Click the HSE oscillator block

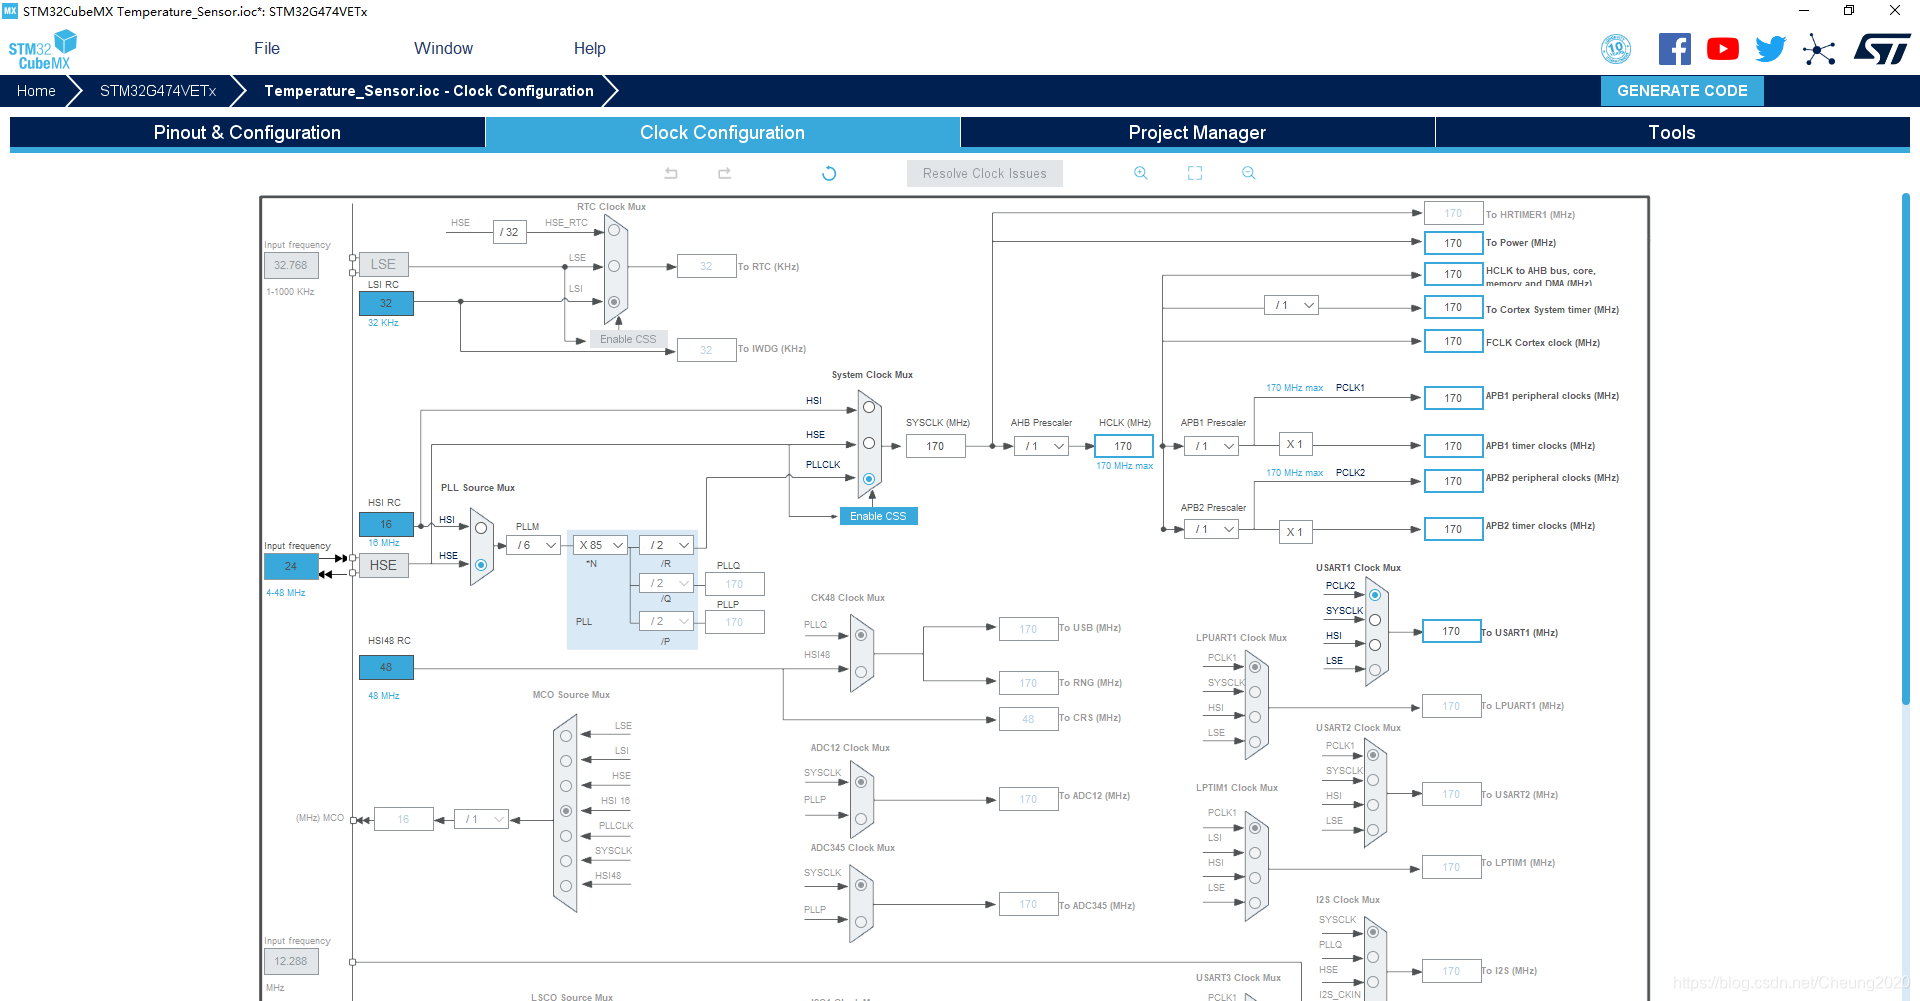383,565
